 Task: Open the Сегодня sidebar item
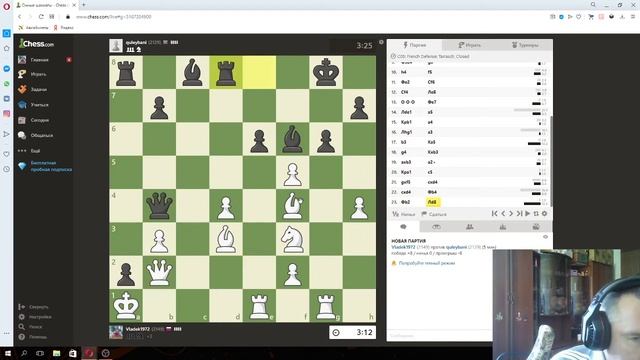pos(40,120)
